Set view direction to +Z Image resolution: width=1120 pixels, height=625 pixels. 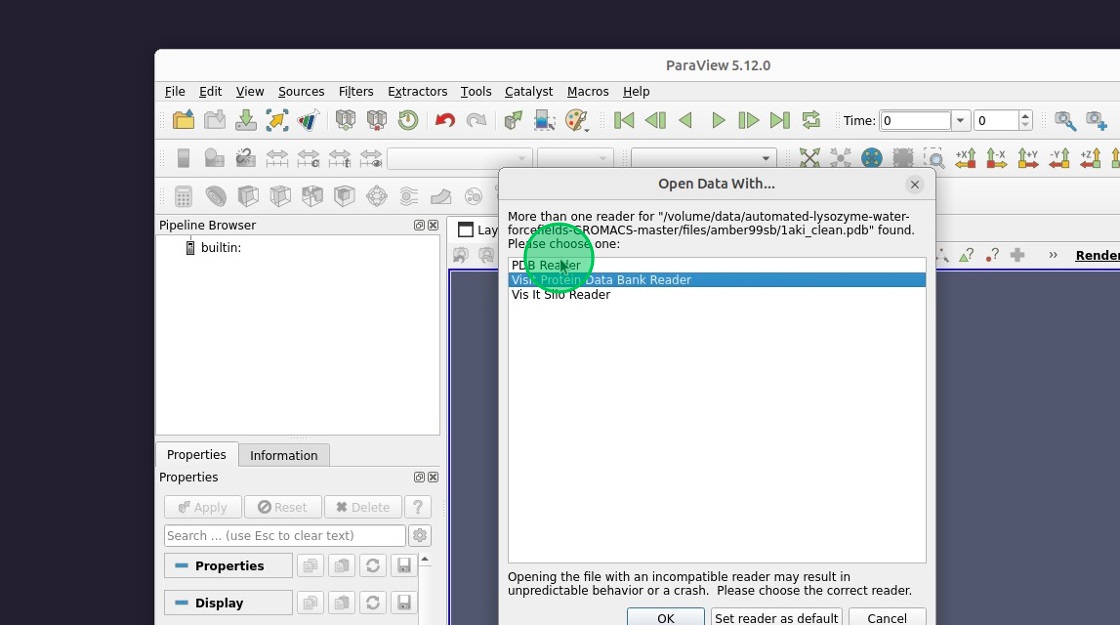[x=1091, y=158]
